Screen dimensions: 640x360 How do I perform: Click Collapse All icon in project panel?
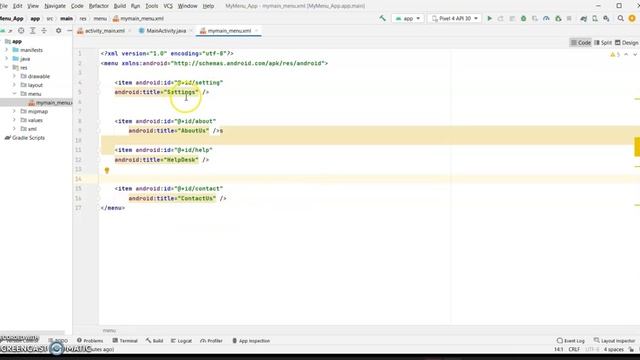(x=44, y=31)
